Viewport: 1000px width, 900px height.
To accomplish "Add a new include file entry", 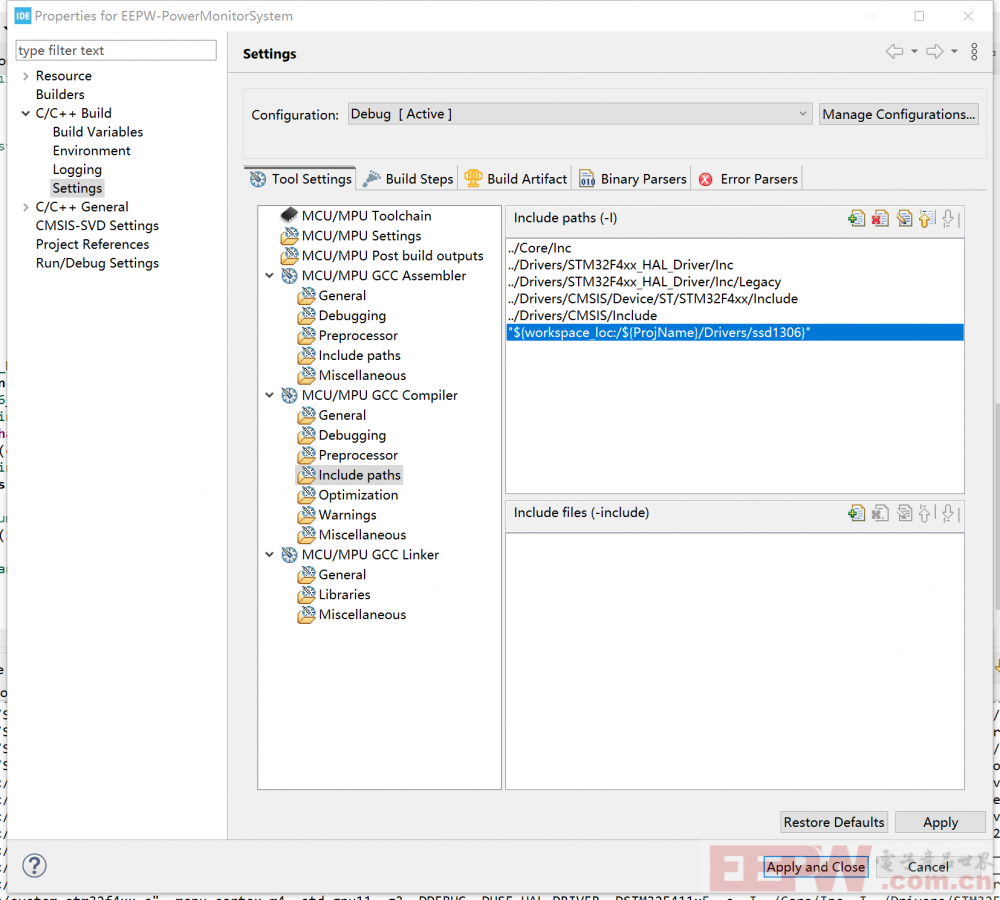I will (857, 513).
